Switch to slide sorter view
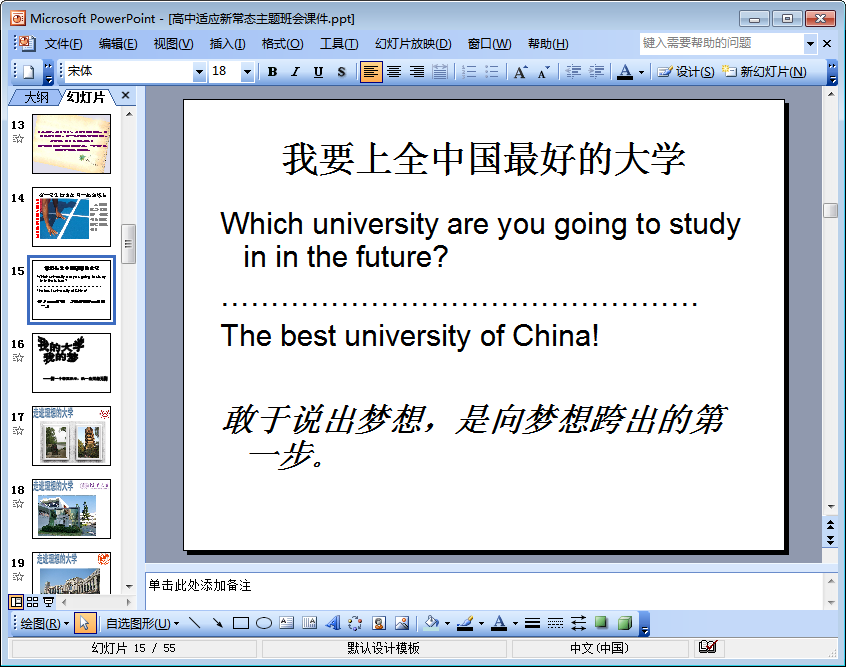This screenshot has height=667, width=846. [32, 602]
